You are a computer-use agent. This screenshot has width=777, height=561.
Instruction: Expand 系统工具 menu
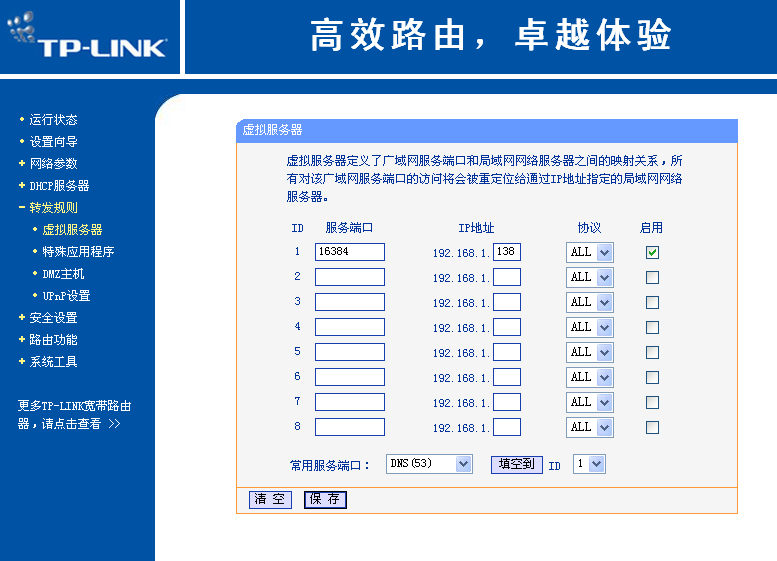click(x=53, y=362)
